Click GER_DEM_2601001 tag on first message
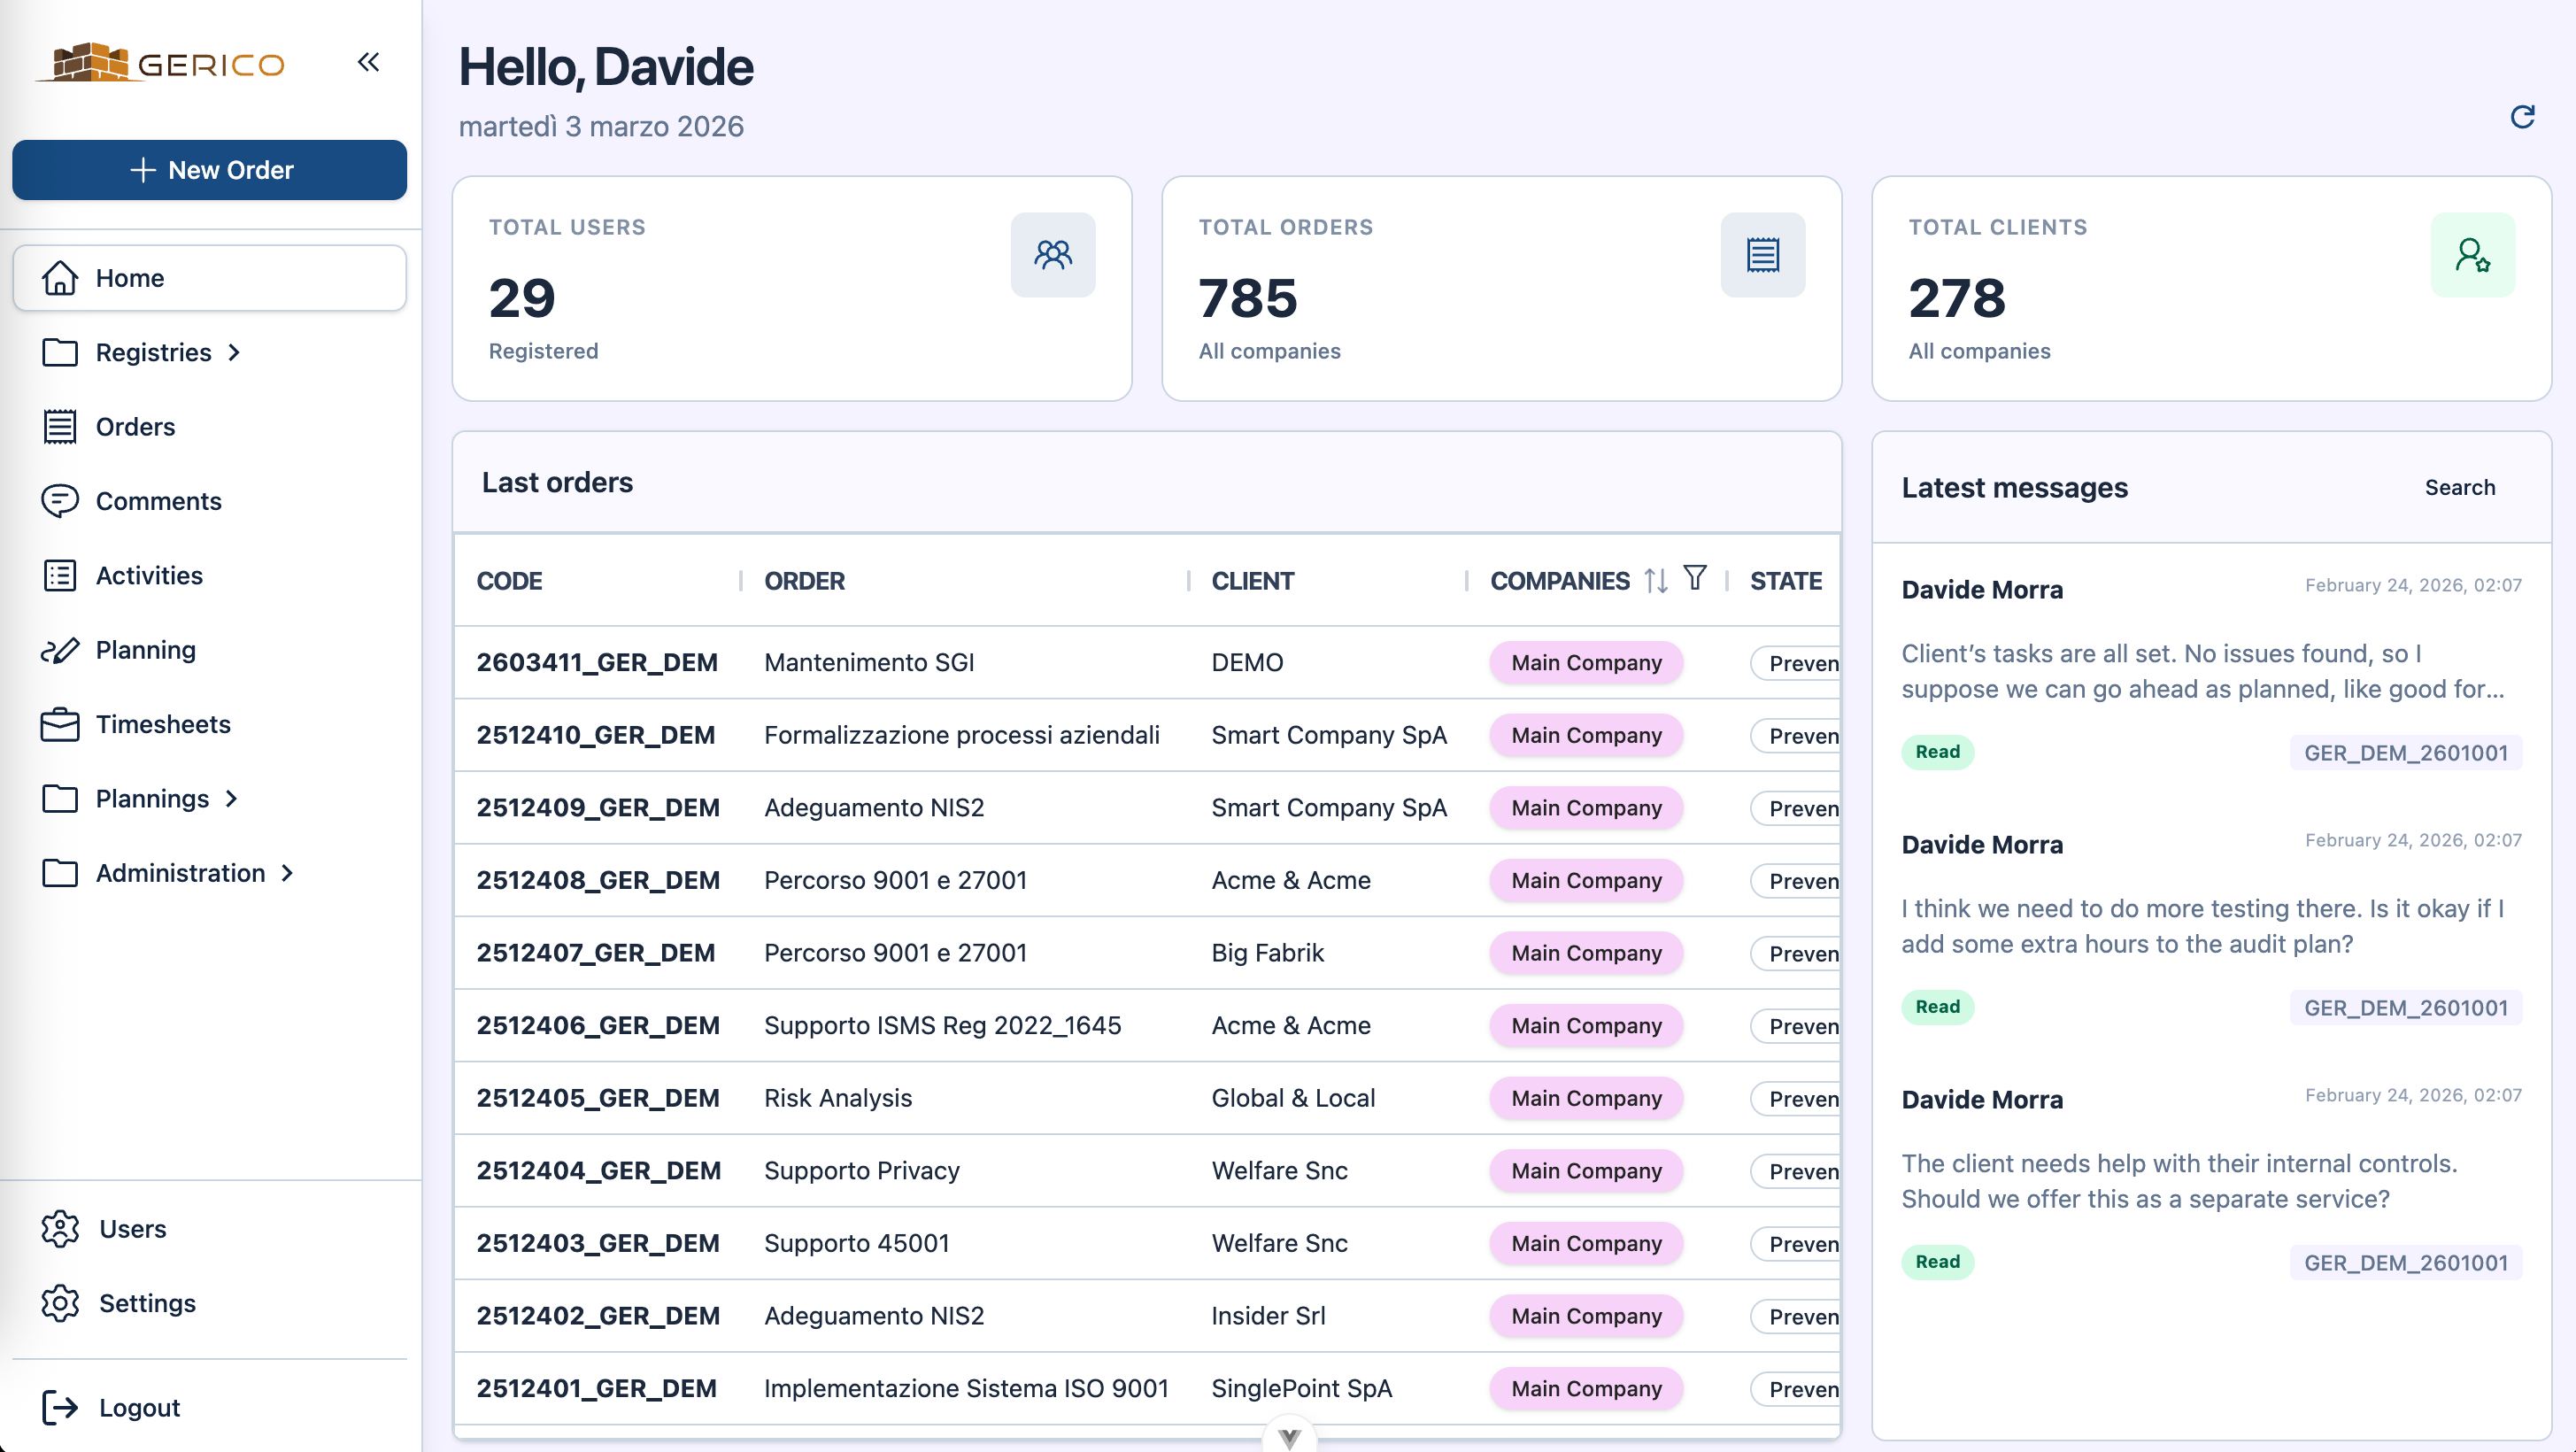The height and width of the screenshot is (1452, 2576). coord(2405,753)
